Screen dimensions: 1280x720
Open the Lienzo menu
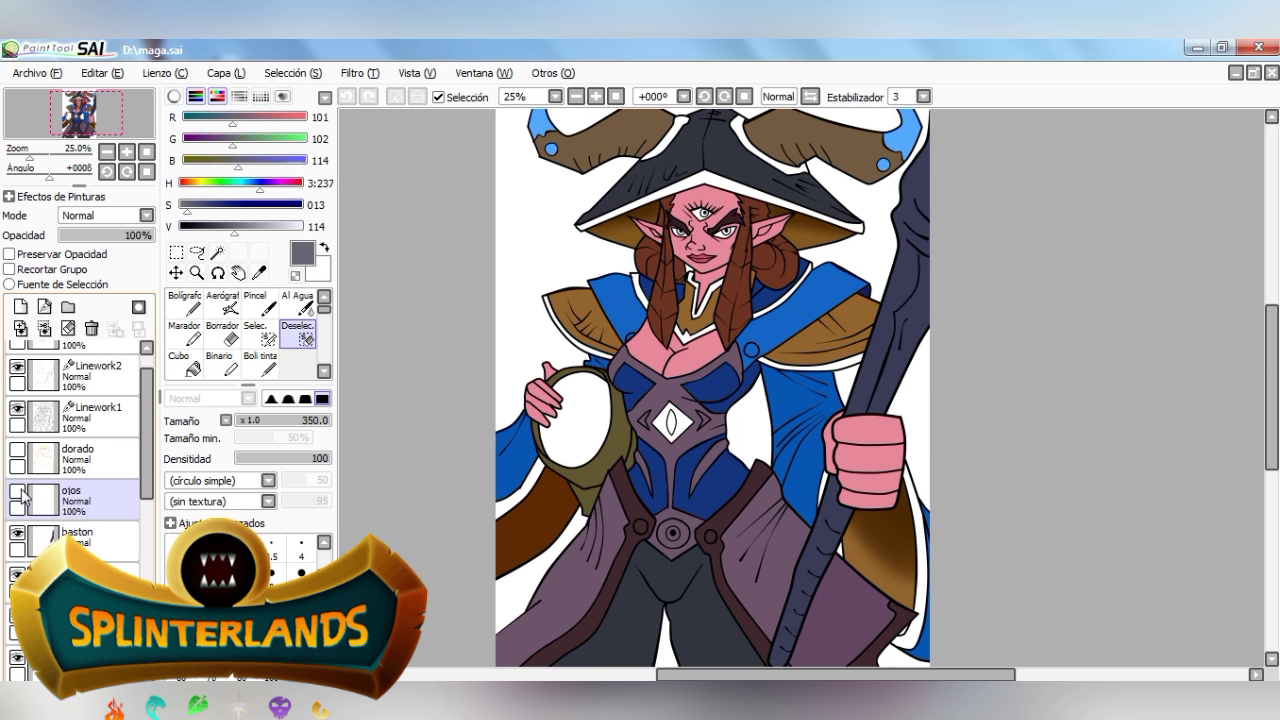[165, 73]
